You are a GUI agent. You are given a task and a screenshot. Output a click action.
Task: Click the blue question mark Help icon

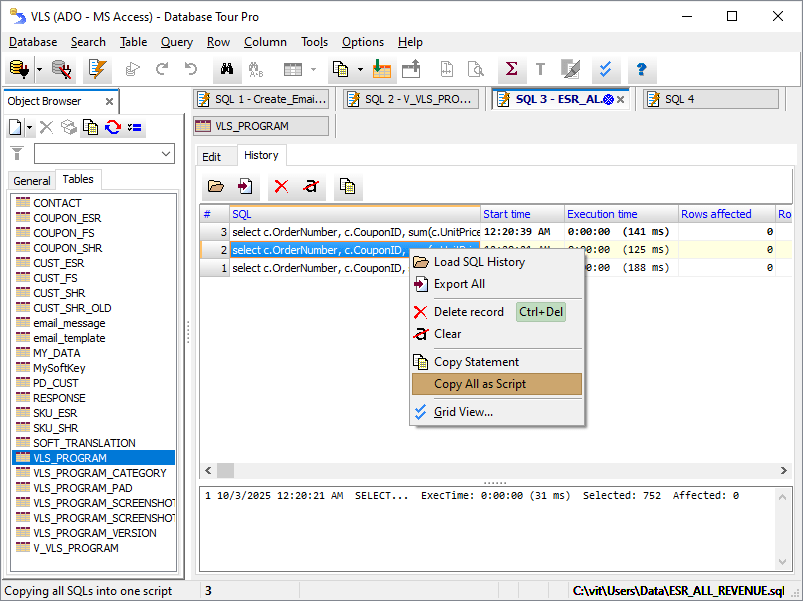click(x=641, y=69)
